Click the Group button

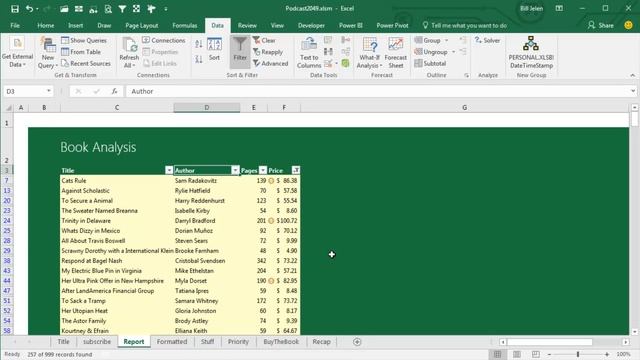pyautogui.click(x=427, y=40)
